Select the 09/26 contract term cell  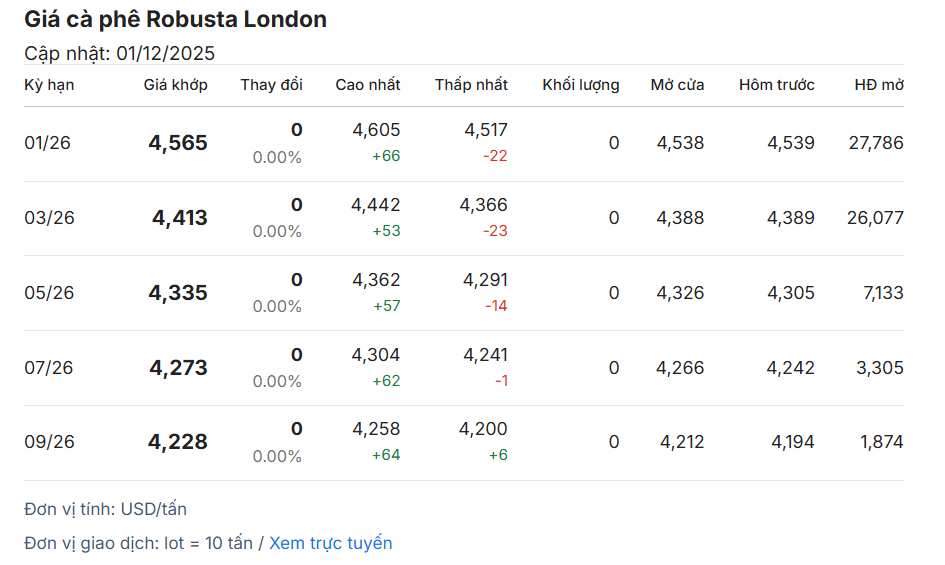[x=49, y=442]
